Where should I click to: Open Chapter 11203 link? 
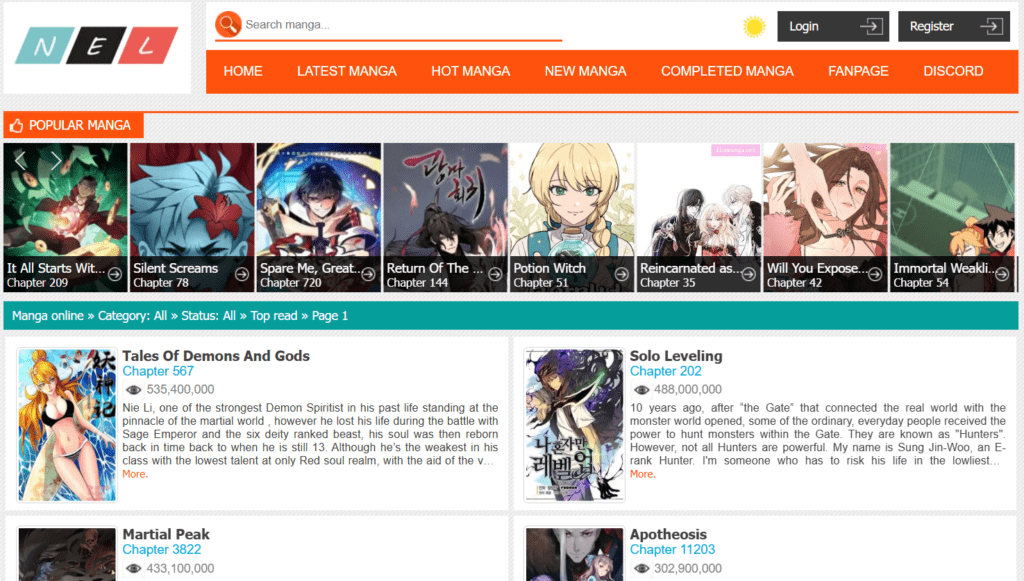coord(673,550)
